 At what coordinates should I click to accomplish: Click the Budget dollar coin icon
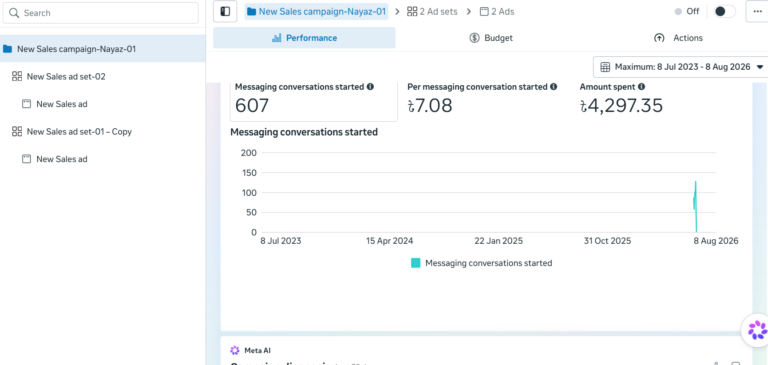474,38
